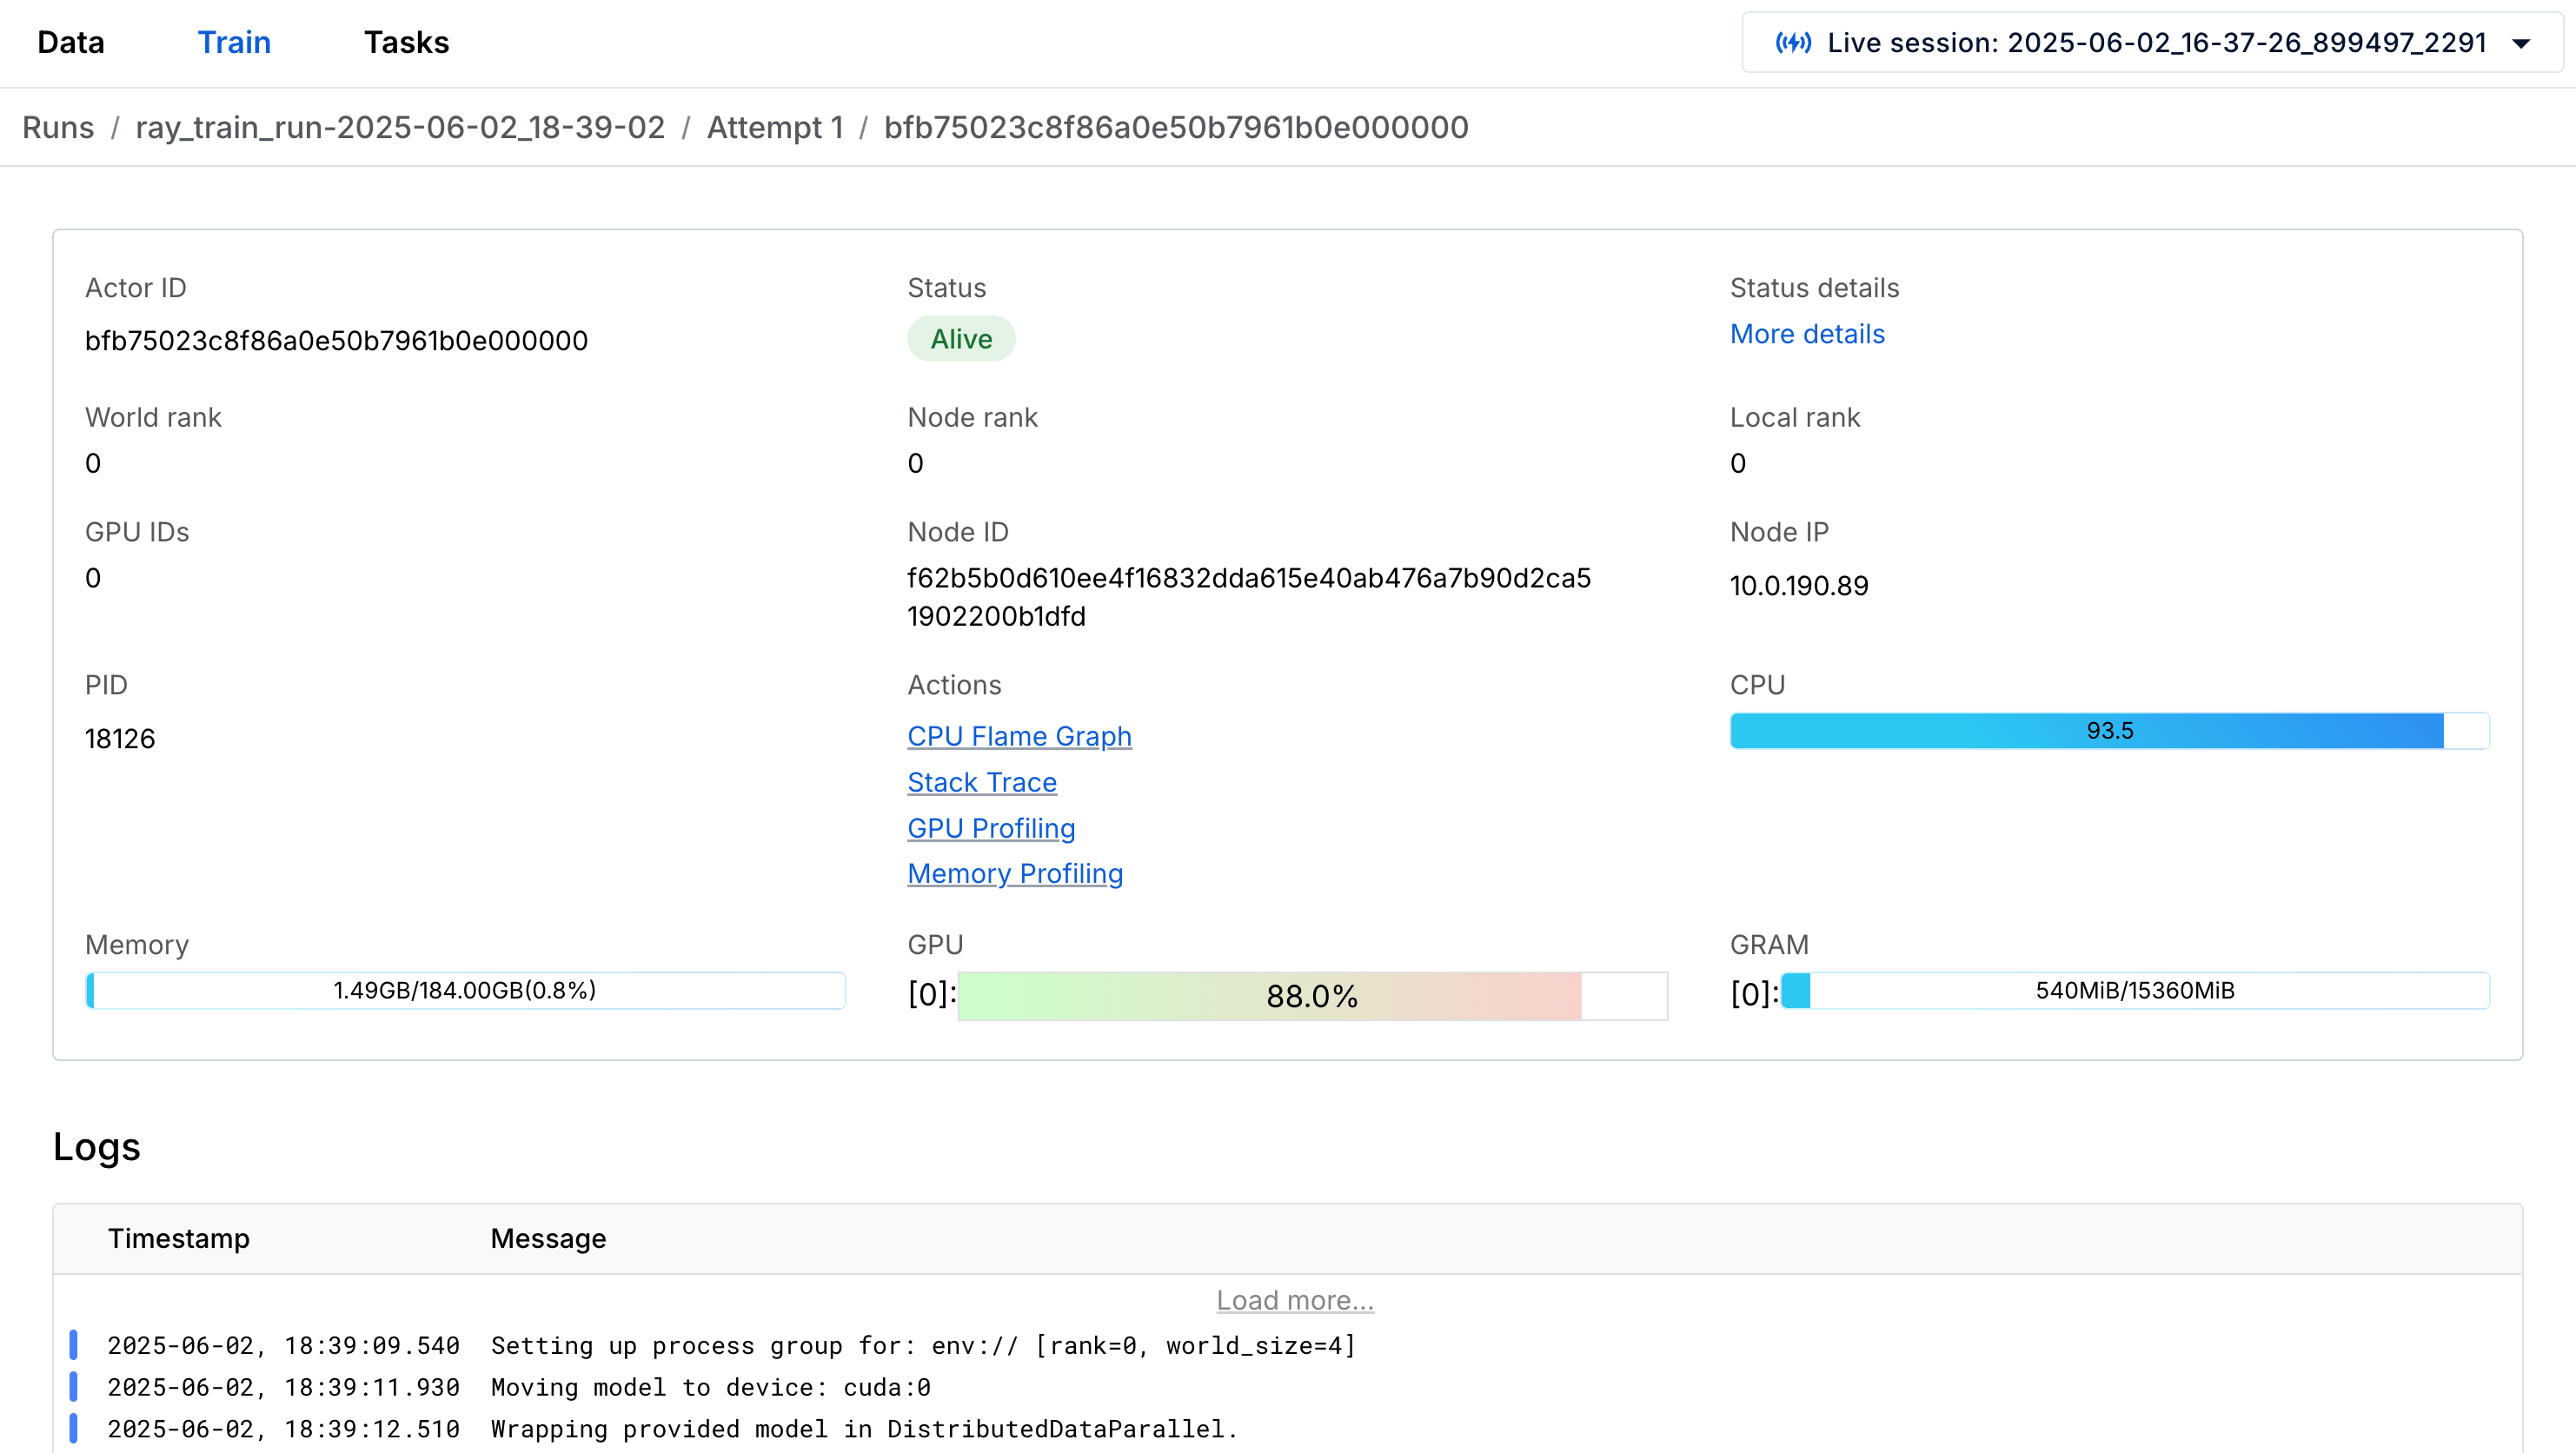
Task: Open the Data tab
Action: tap(71, 43)
